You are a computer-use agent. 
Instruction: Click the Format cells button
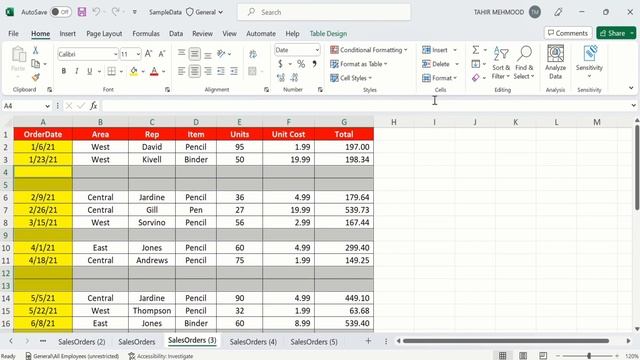click(x=440, y=78)
